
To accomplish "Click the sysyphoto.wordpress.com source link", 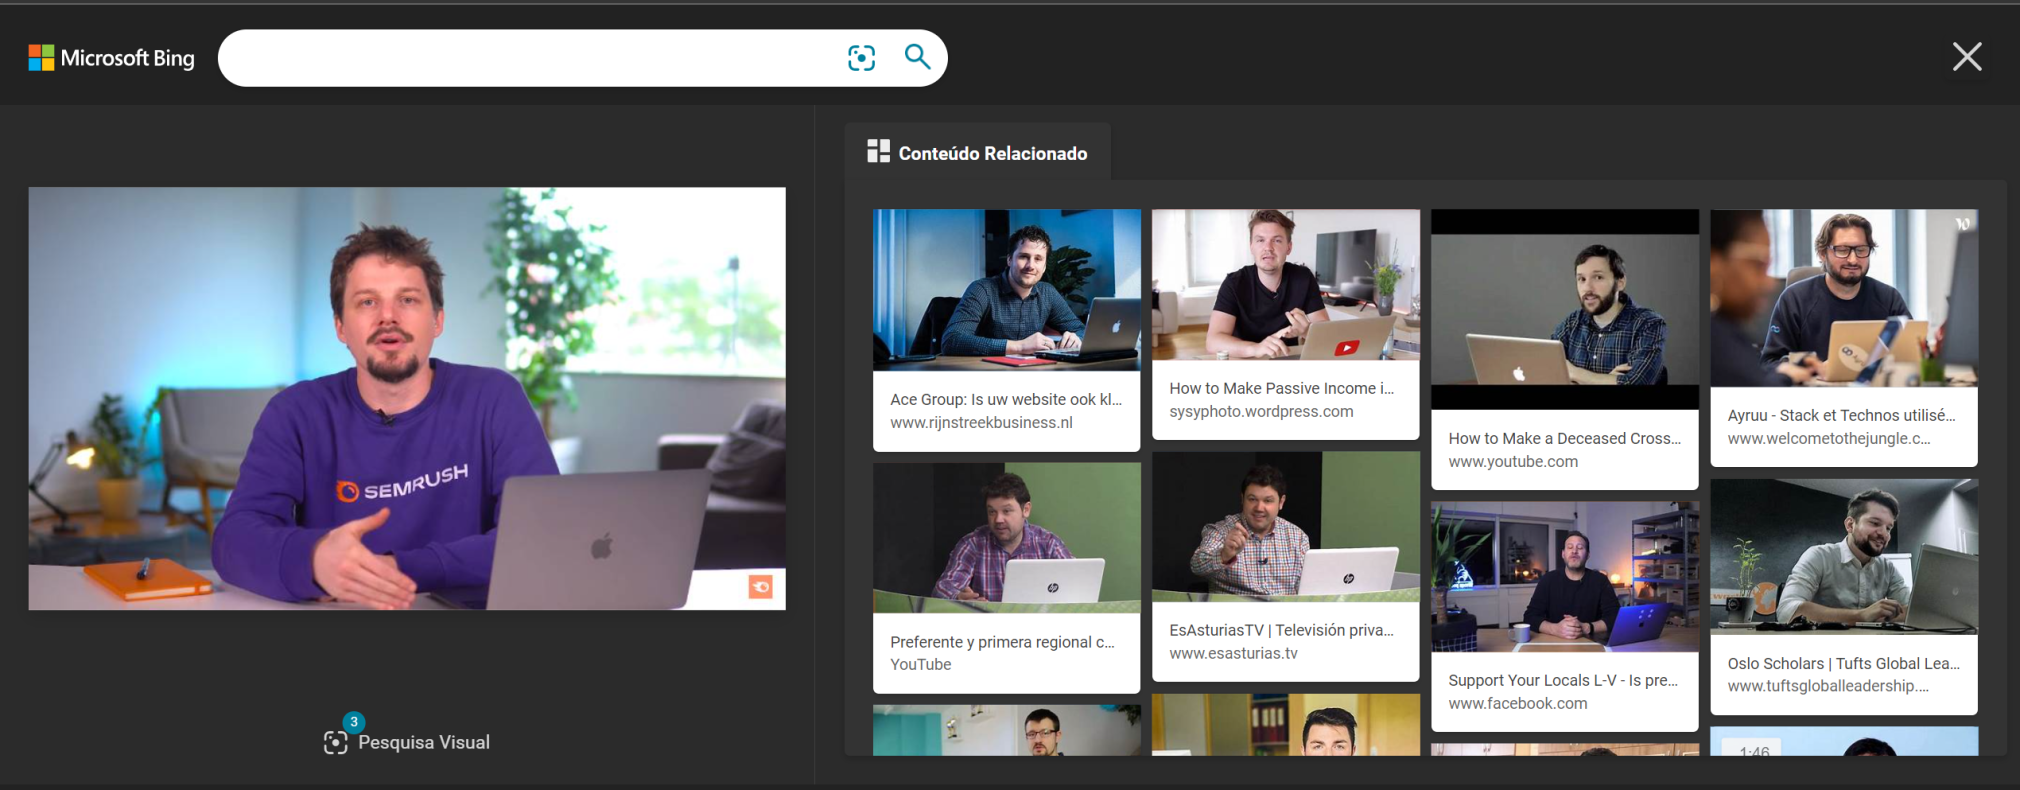I will tap(1261, 411).
